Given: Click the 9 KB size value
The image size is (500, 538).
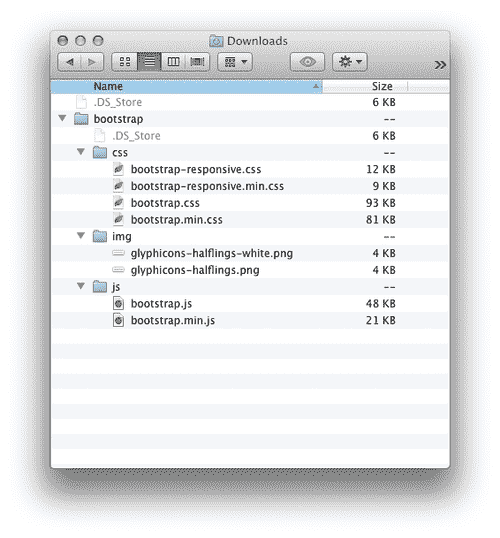Looking at the screenshot, I should pos(384,186).
